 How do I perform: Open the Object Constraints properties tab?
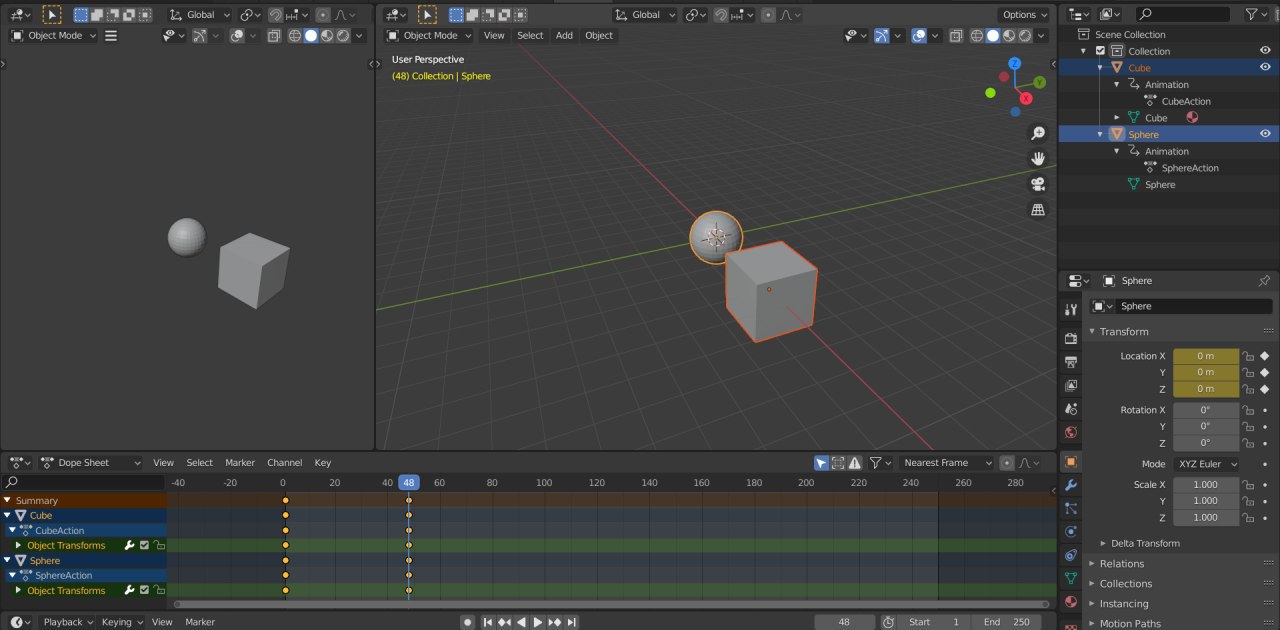1071,555
